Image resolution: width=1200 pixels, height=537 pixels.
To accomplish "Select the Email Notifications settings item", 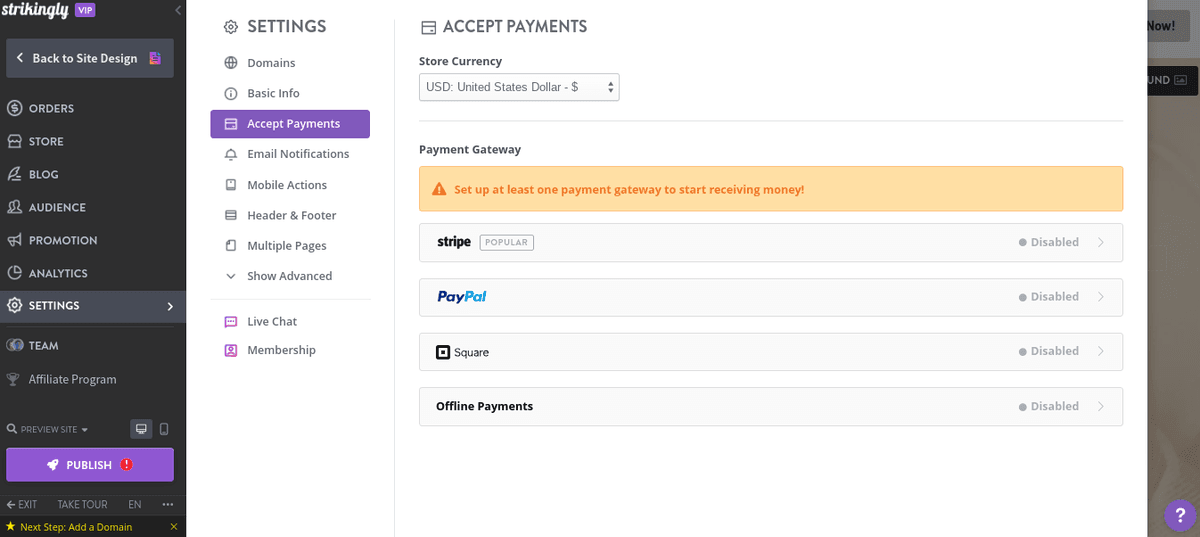I will pos(297,154).
